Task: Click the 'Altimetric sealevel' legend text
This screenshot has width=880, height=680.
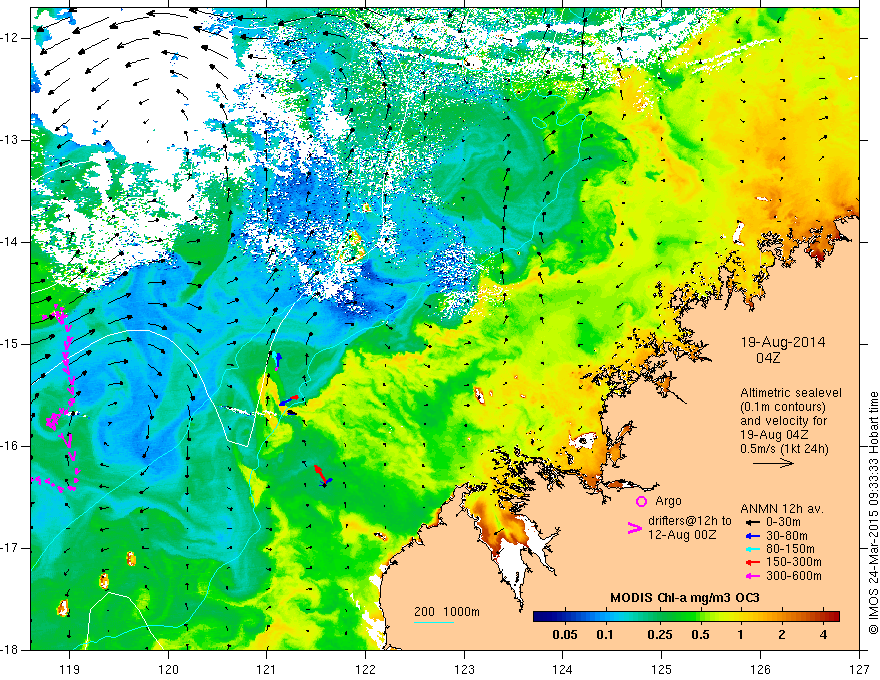Action: (791, 393)
